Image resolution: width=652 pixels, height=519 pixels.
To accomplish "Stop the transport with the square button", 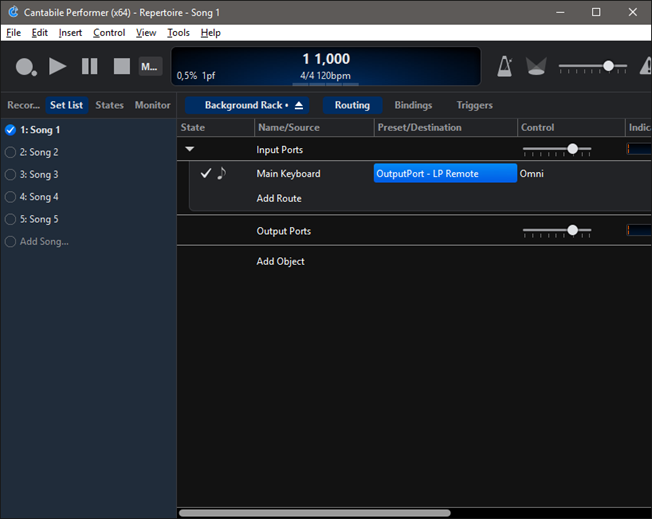I will pos(122,67).
